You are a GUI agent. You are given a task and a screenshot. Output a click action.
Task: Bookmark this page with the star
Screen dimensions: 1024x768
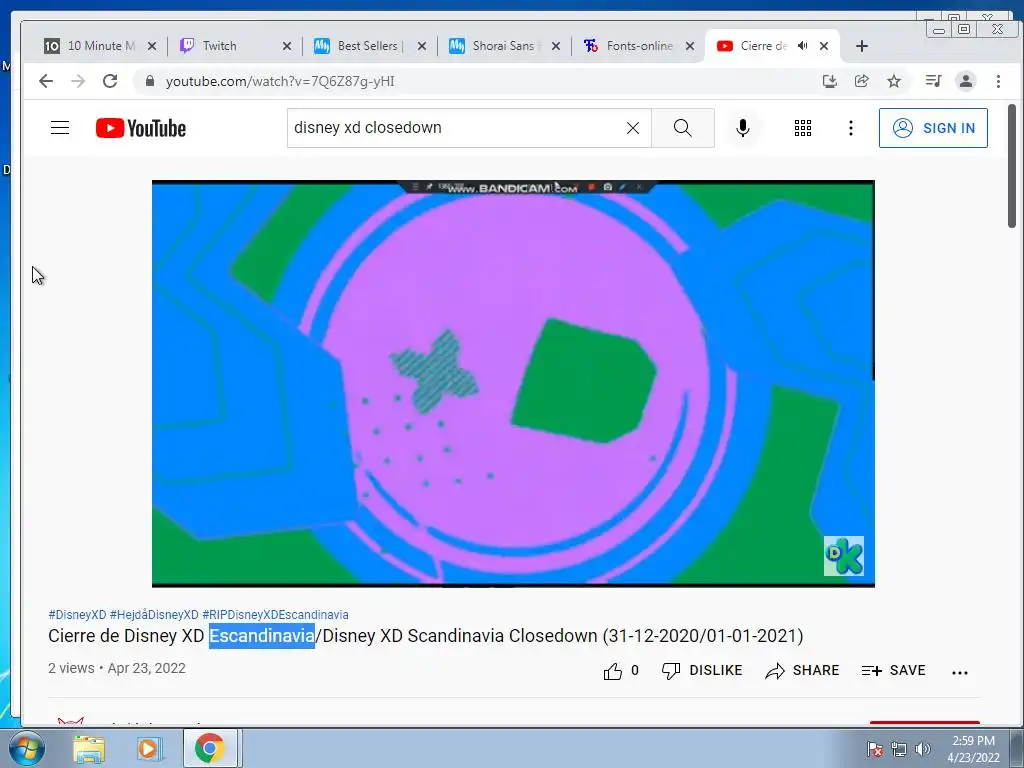tap(894, 81)
